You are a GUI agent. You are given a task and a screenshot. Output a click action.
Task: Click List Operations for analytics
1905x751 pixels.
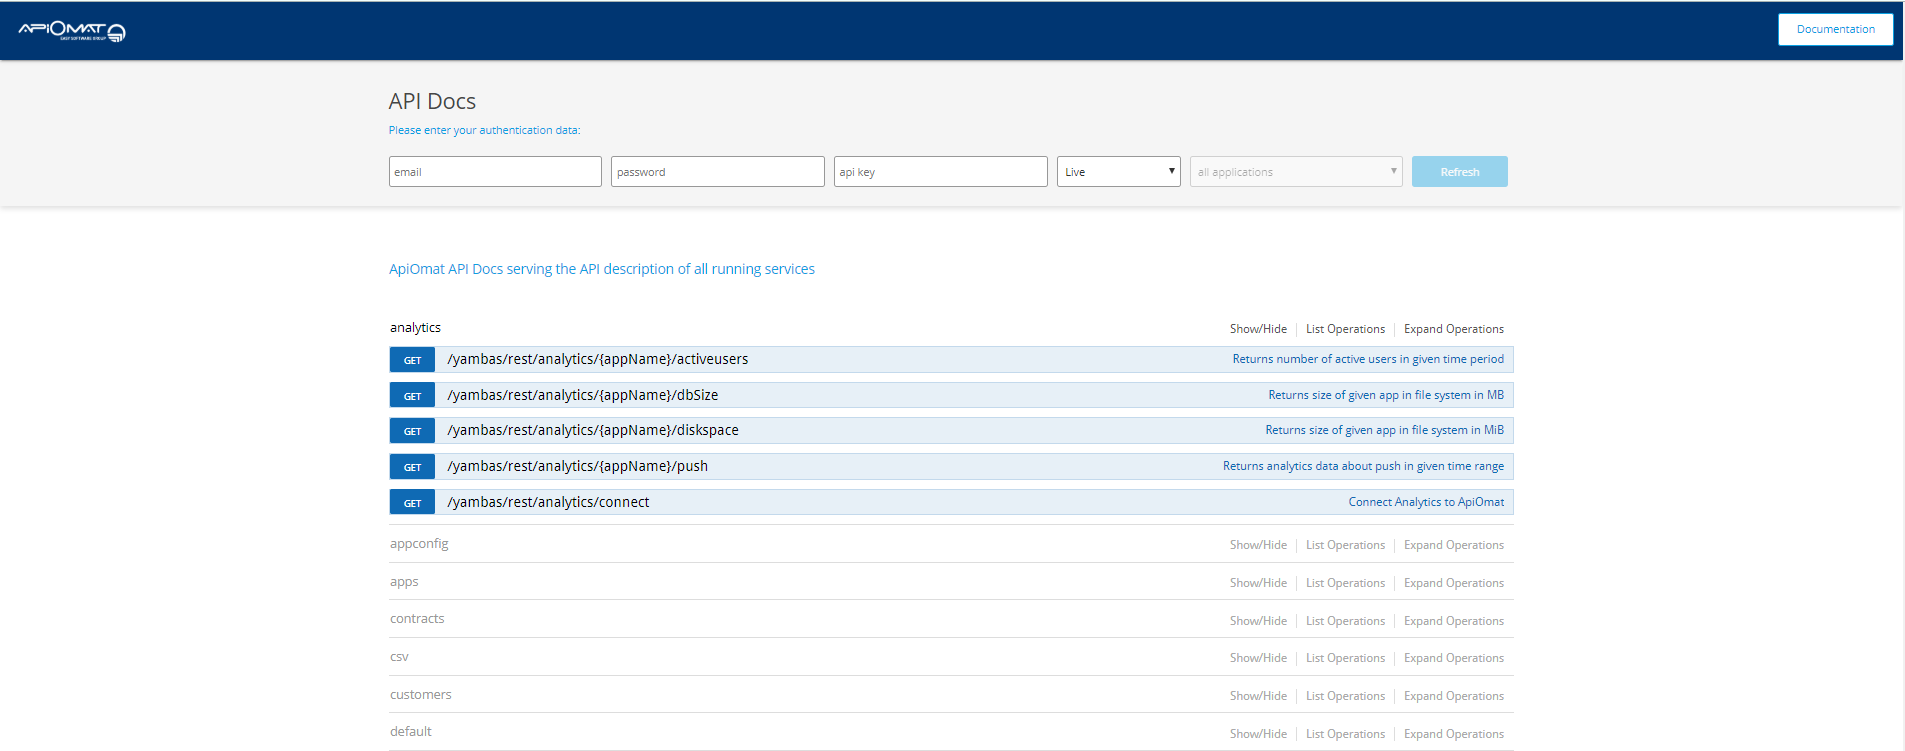pyautogui.click(x=1345, y=329)
